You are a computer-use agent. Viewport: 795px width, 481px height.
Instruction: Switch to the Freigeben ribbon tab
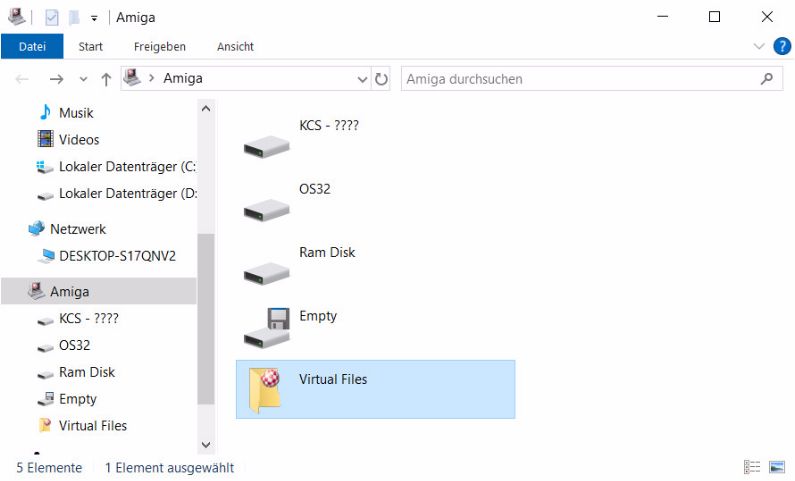click(x=160, y=47)
